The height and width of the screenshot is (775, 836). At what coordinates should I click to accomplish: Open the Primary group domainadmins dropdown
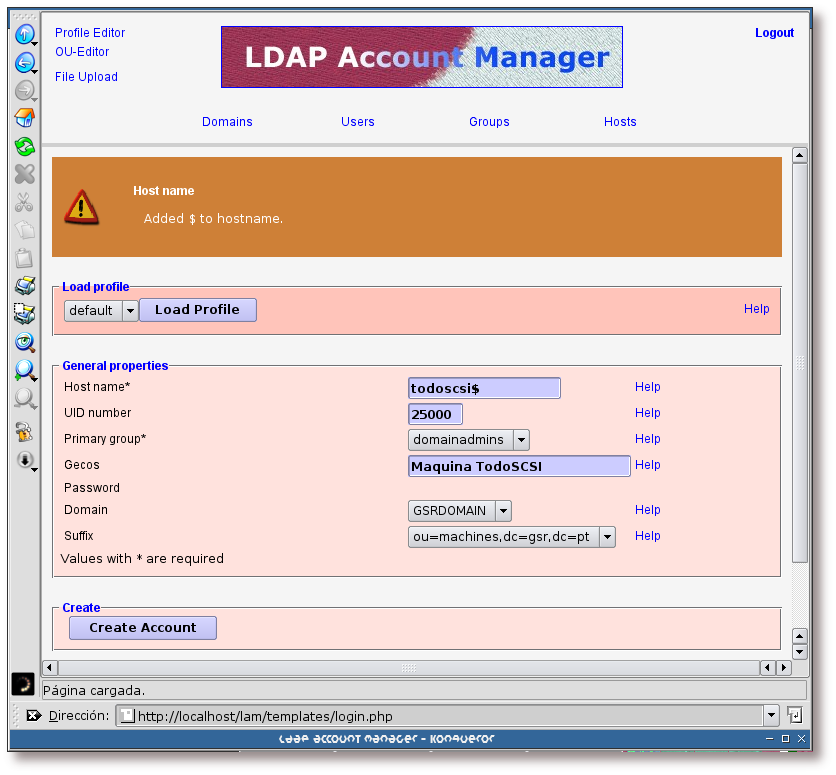tap(521, 440)
